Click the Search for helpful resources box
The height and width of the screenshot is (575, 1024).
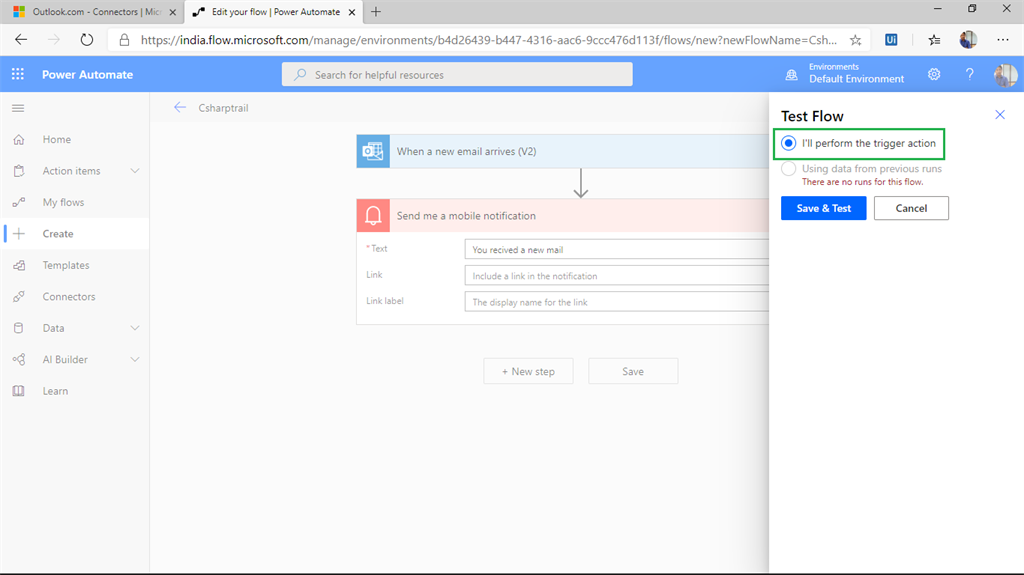(457, 74)
